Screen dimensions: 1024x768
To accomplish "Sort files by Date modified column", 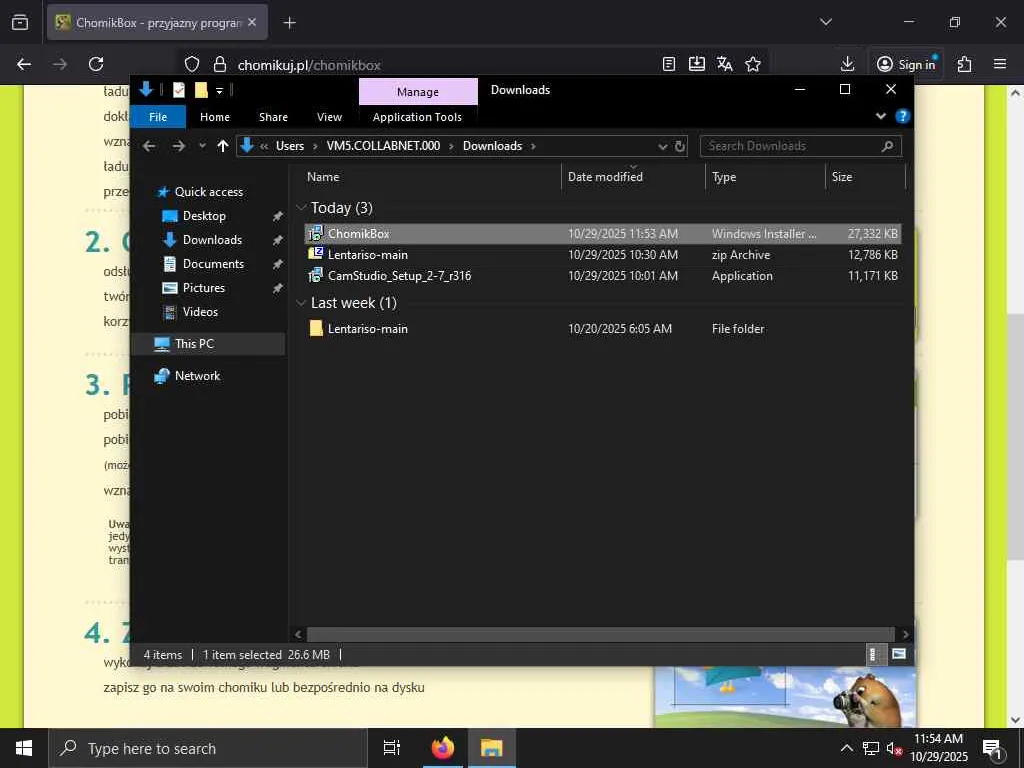I will click(633, 177).
